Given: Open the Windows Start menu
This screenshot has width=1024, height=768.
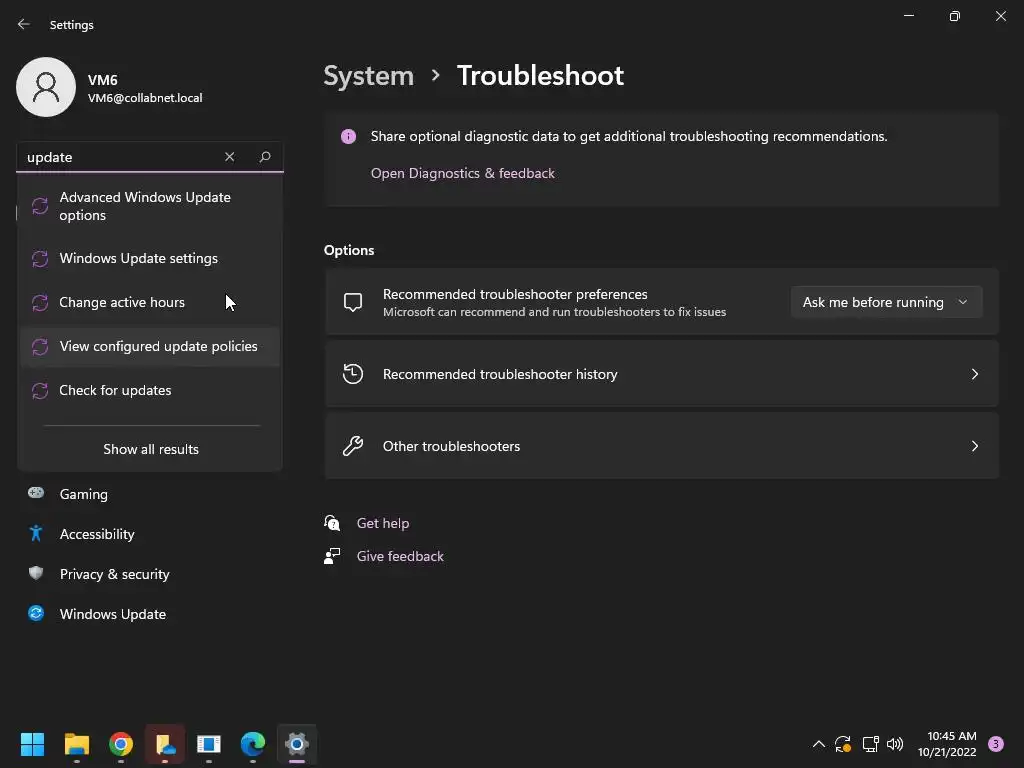Looking at the screenshot, I should [x=32, y=744].
